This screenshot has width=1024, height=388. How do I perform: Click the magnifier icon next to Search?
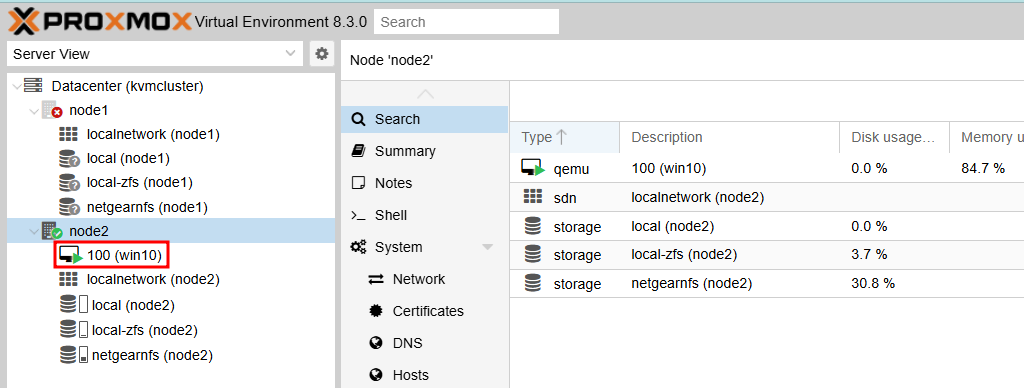coord(358,119)
